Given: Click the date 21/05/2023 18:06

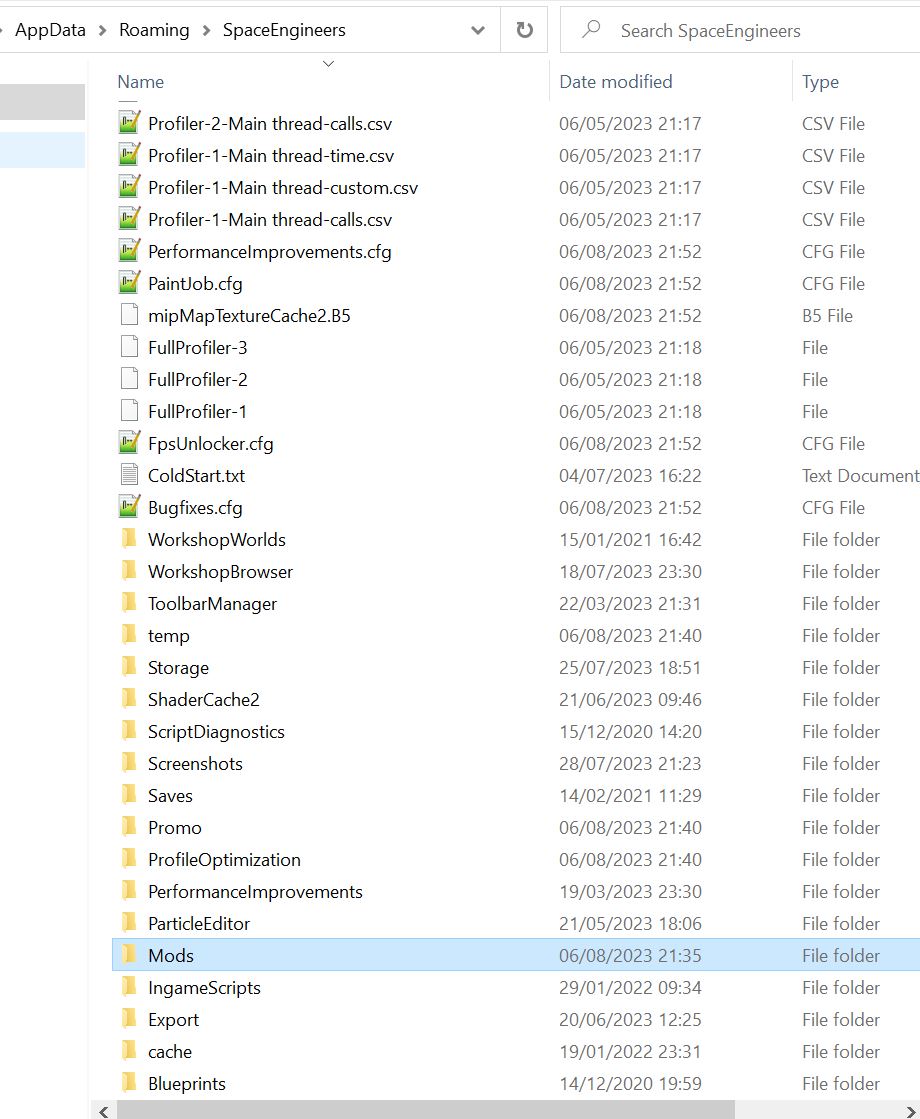Looking at the screenshot, I should coord(630,923).
